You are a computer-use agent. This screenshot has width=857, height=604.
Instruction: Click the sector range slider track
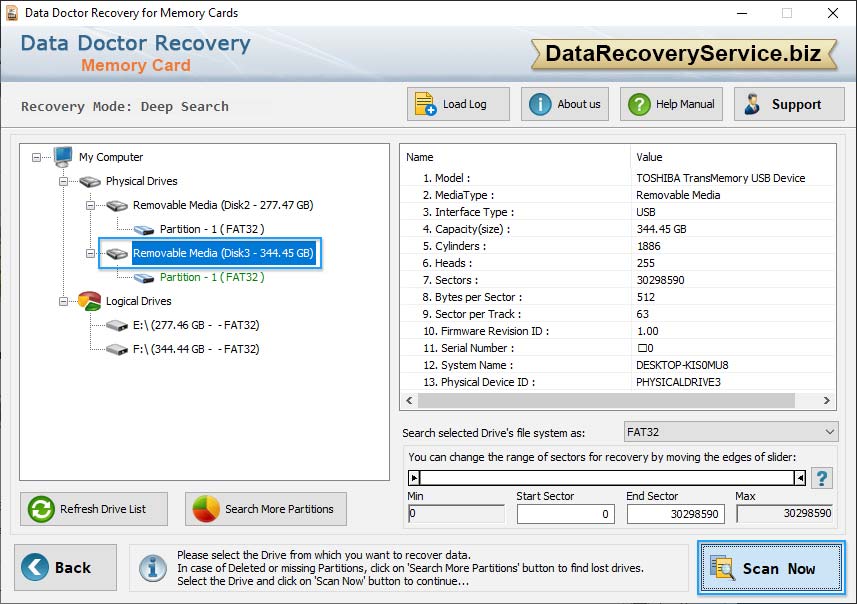(x=607, y=478)
